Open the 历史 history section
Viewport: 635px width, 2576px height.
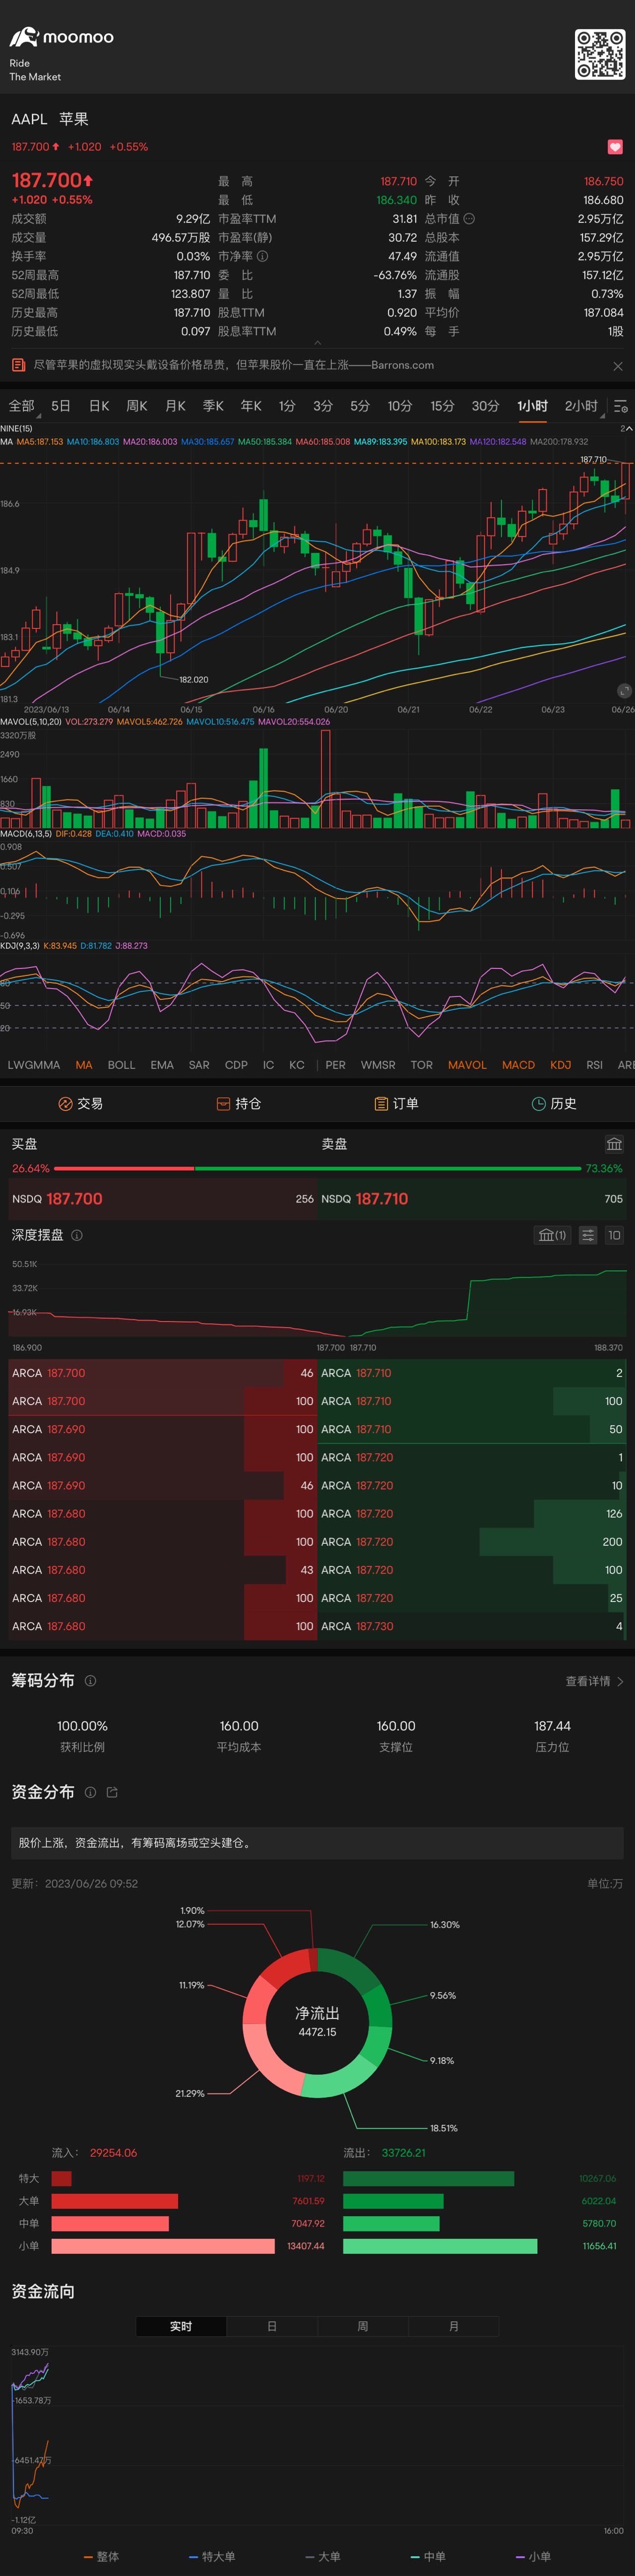pyautogui.click(x=554, y=1104)
